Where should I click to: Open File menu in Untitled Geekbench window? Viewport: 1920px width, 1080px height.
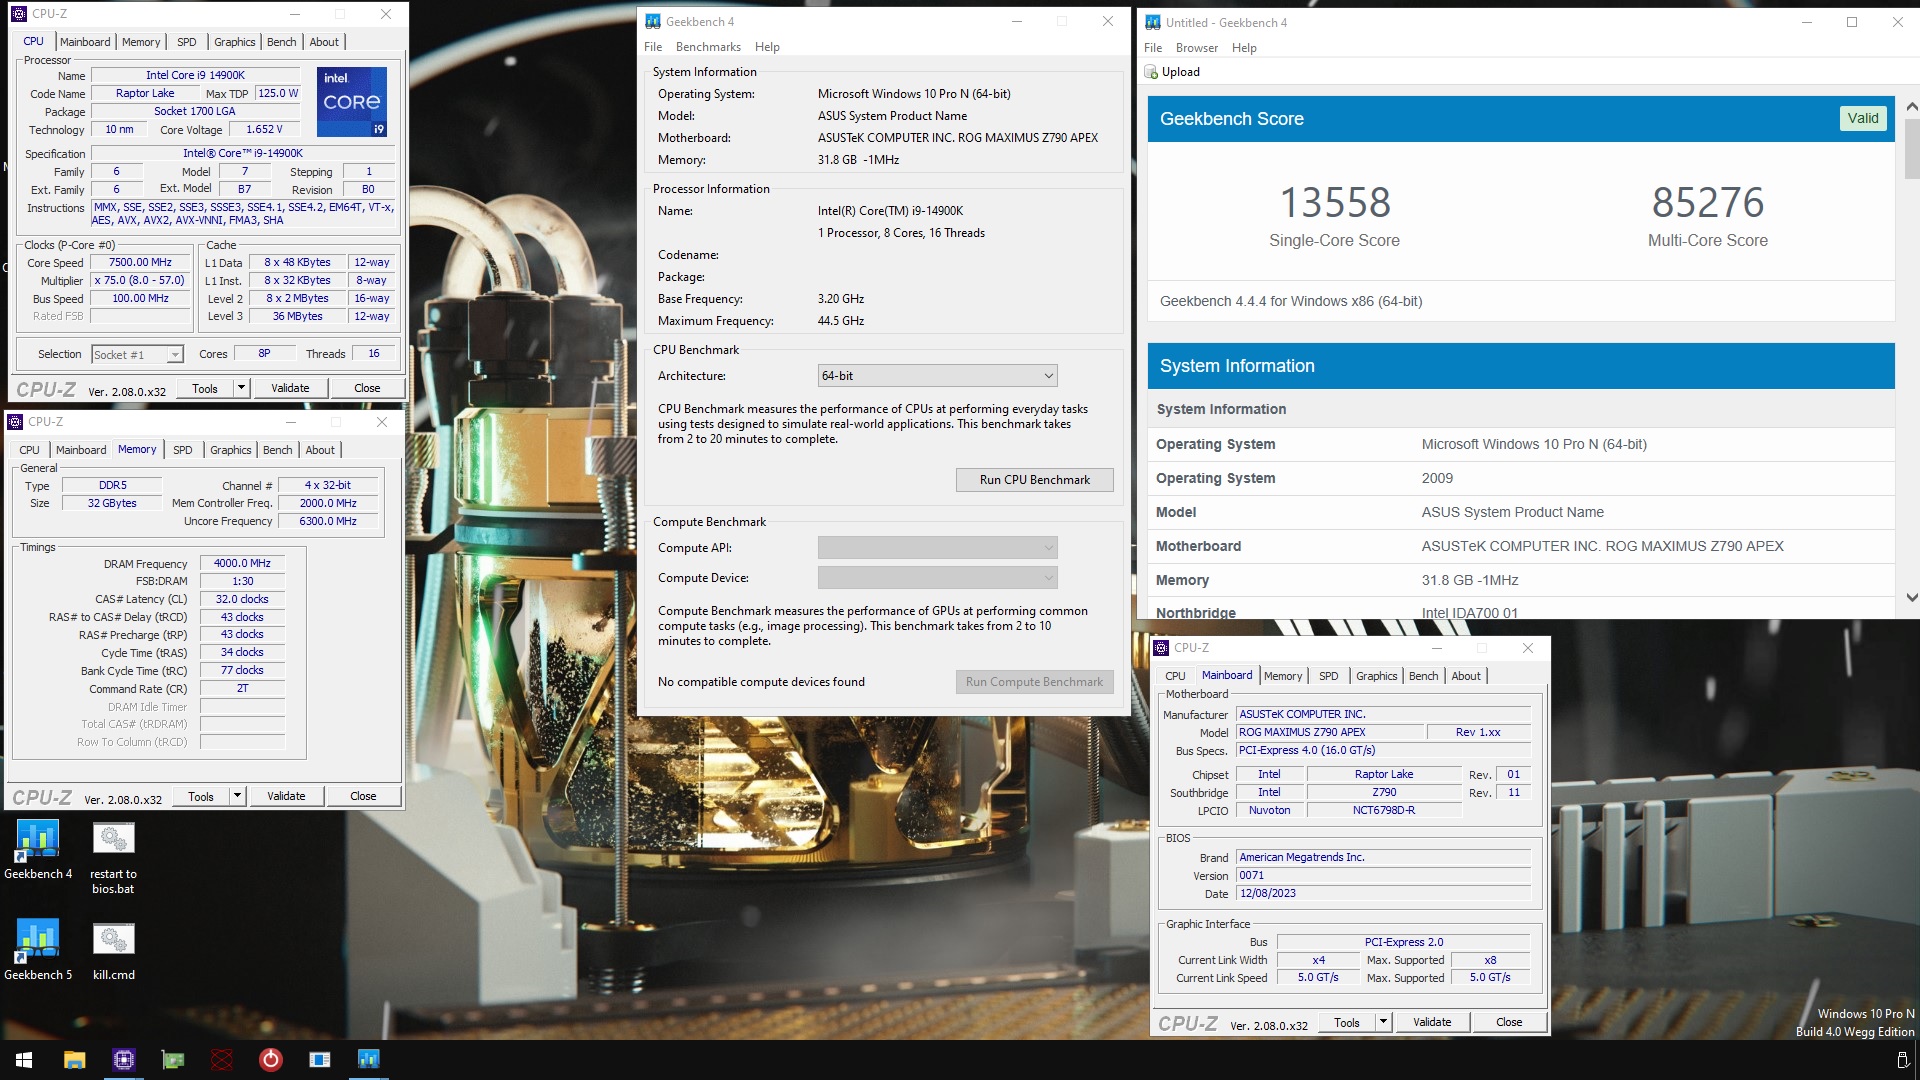[1153, 48]
